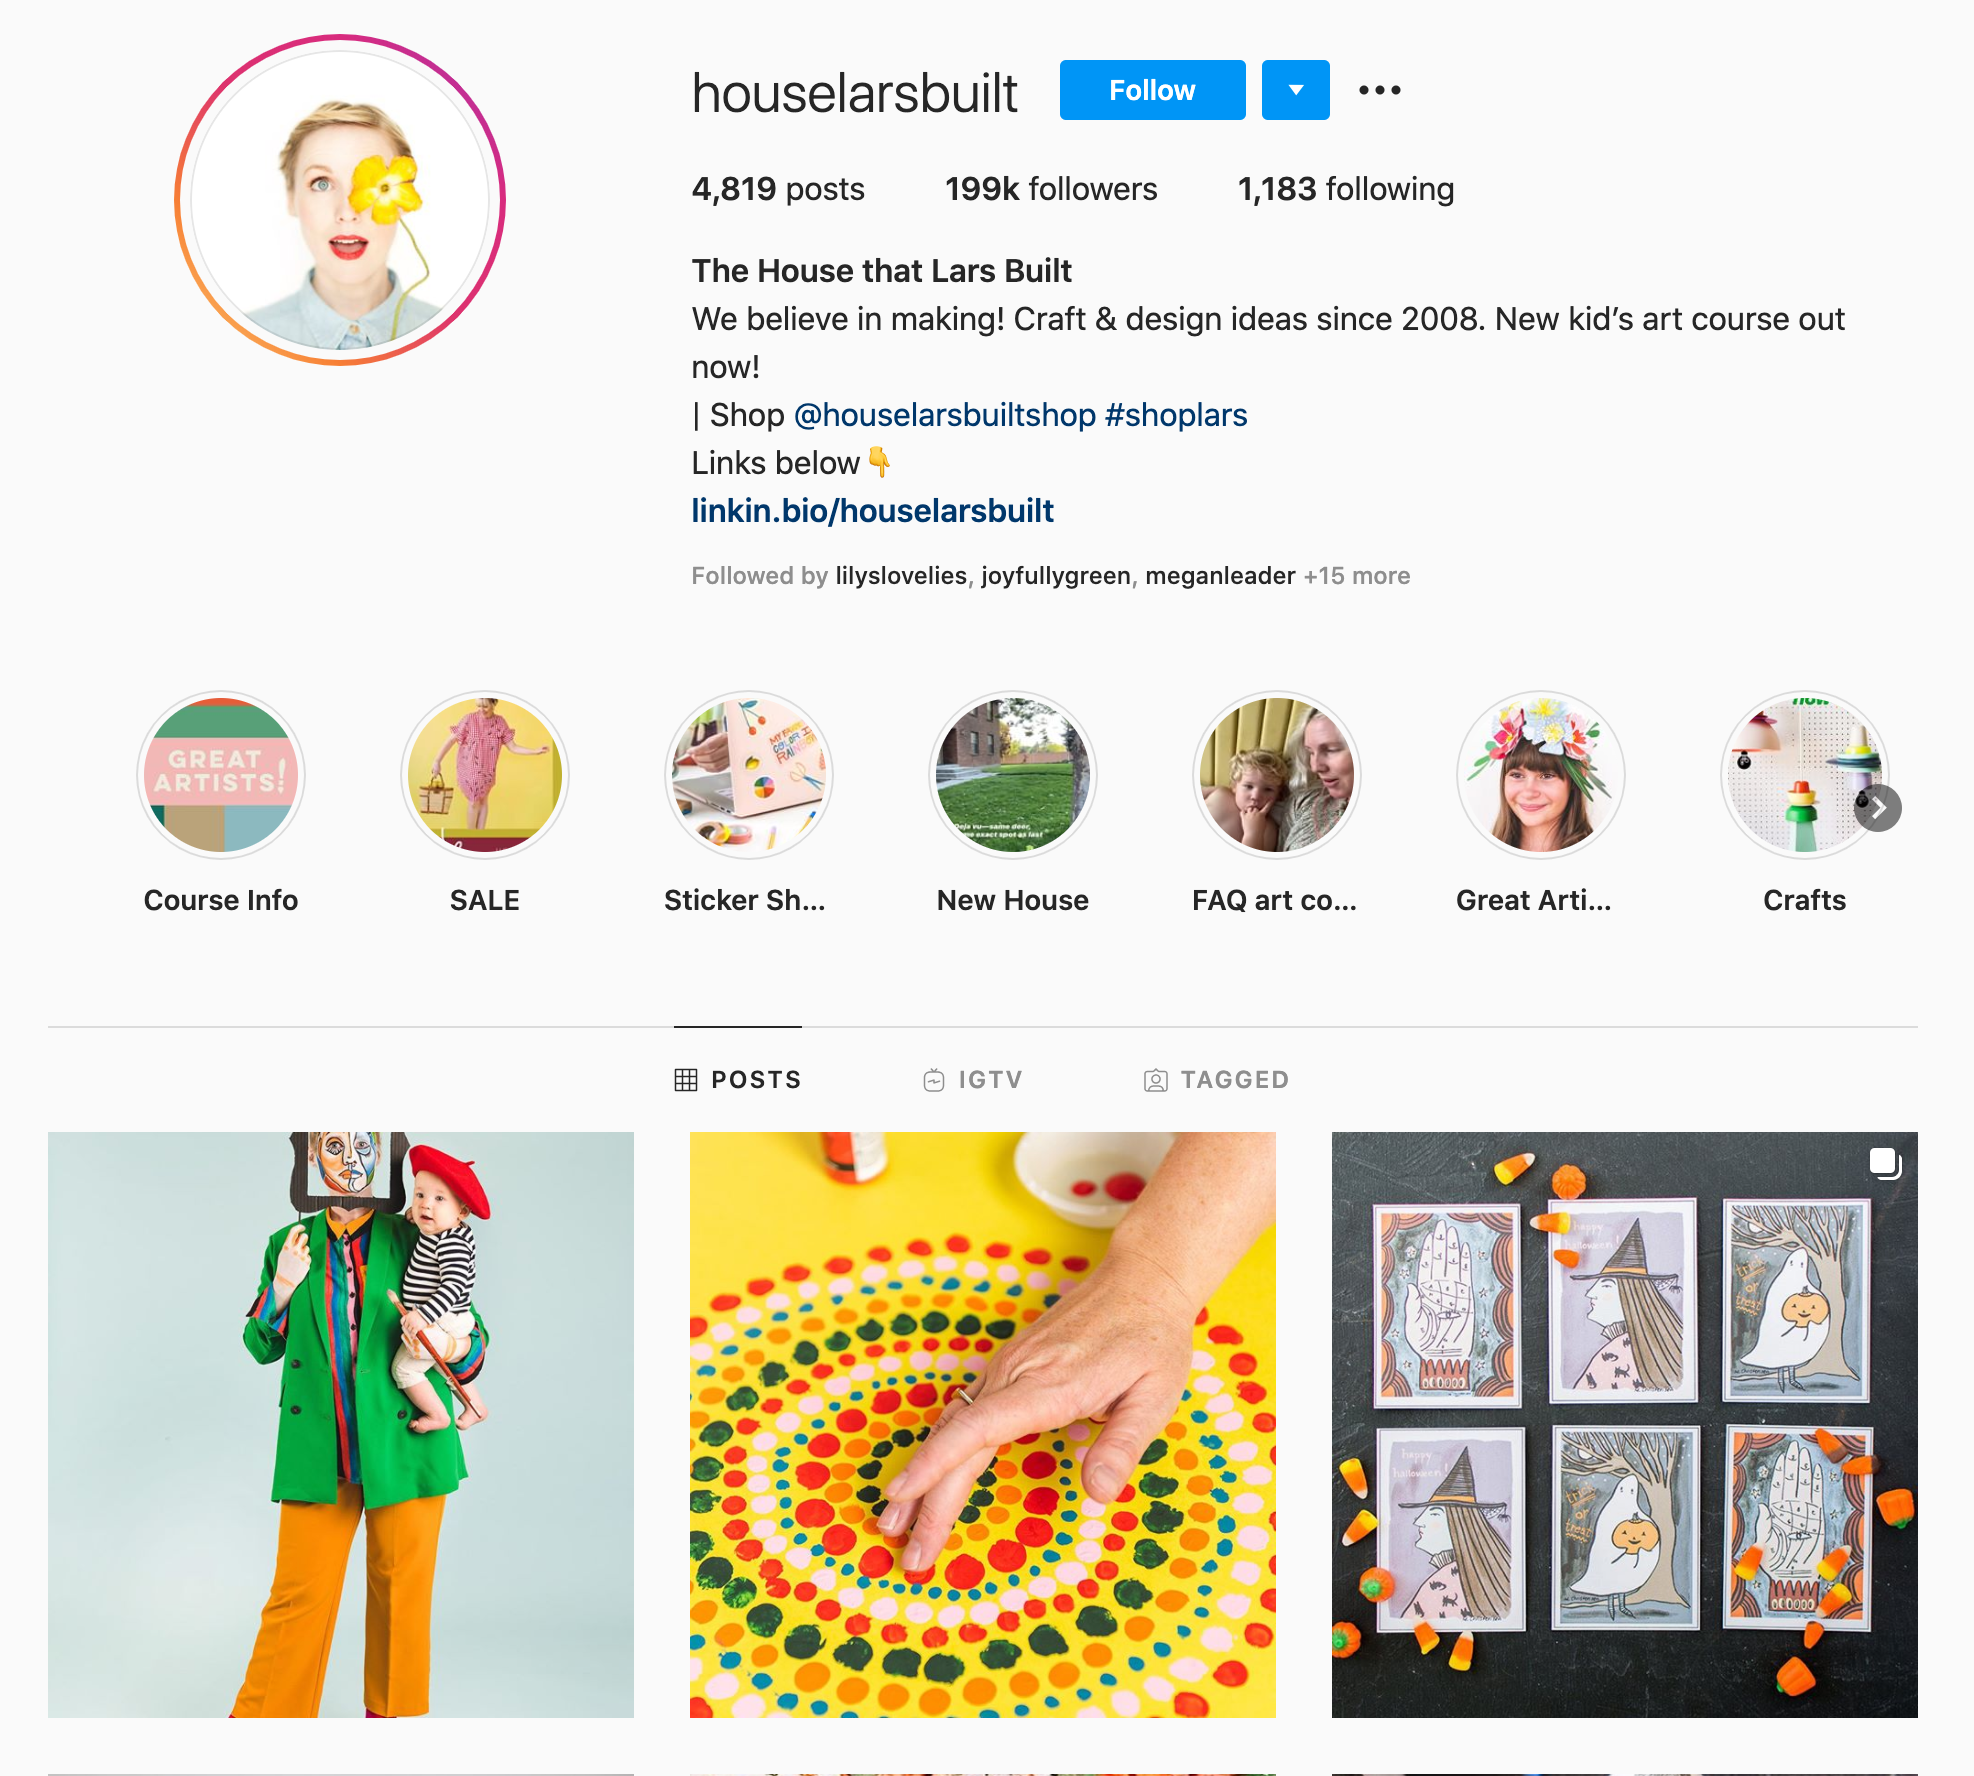This screenshot has height=1776, width=1974.
Task: Follow the houselarsbuilt account
Action: 1153,90
